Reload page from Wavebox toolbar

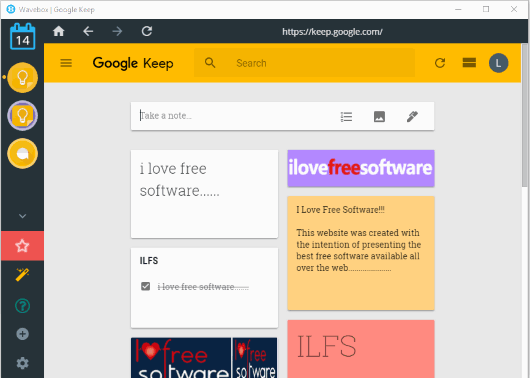click(x=147, y=31)
